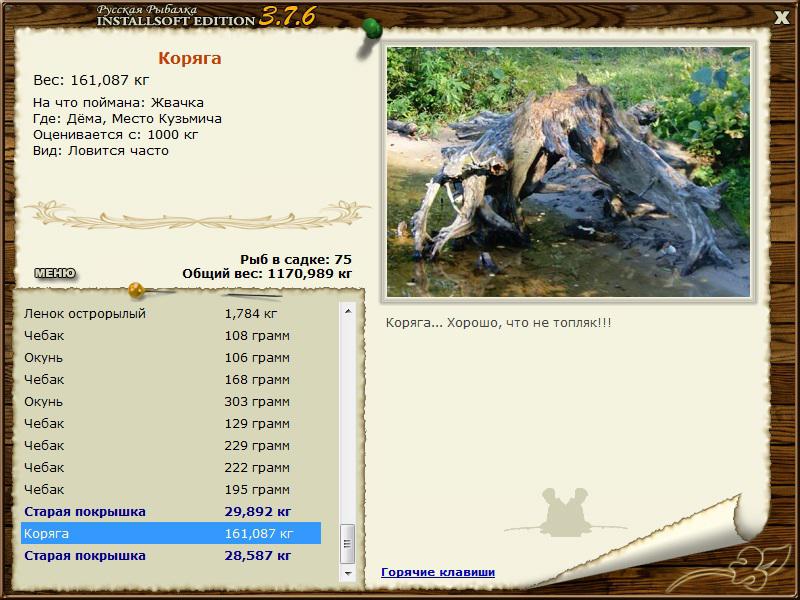Click the fishermen silhouette icon
Viewport: 800px width, 600px height.
tap(565, 512)
